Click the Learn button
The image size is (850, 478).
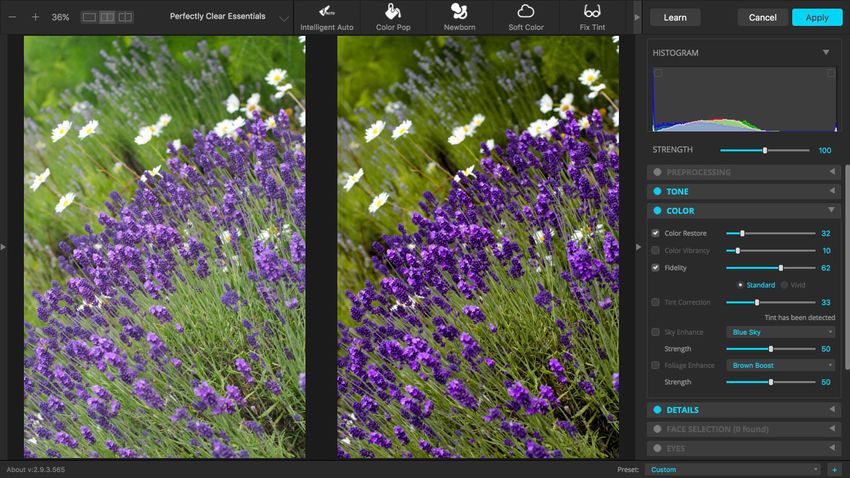tap(675, 17)
